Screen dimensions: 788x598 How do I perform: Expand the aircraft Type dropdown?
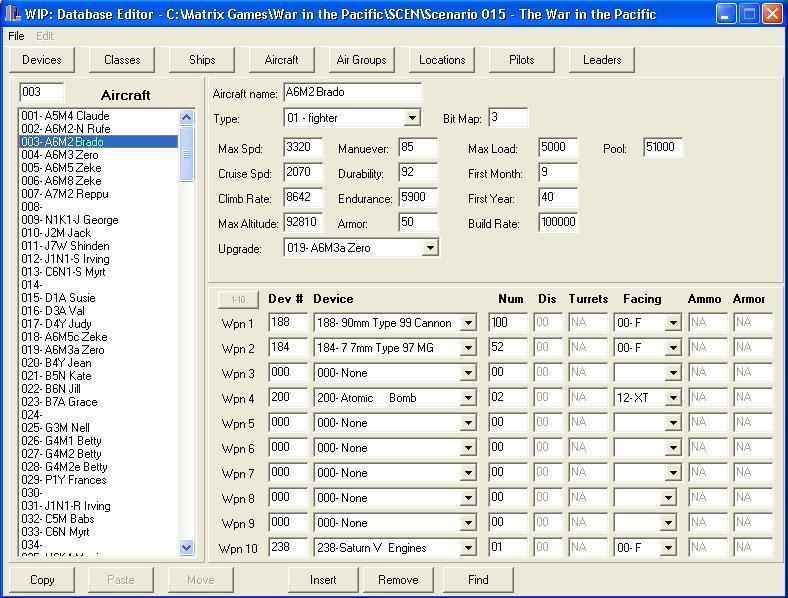point(412,119)
